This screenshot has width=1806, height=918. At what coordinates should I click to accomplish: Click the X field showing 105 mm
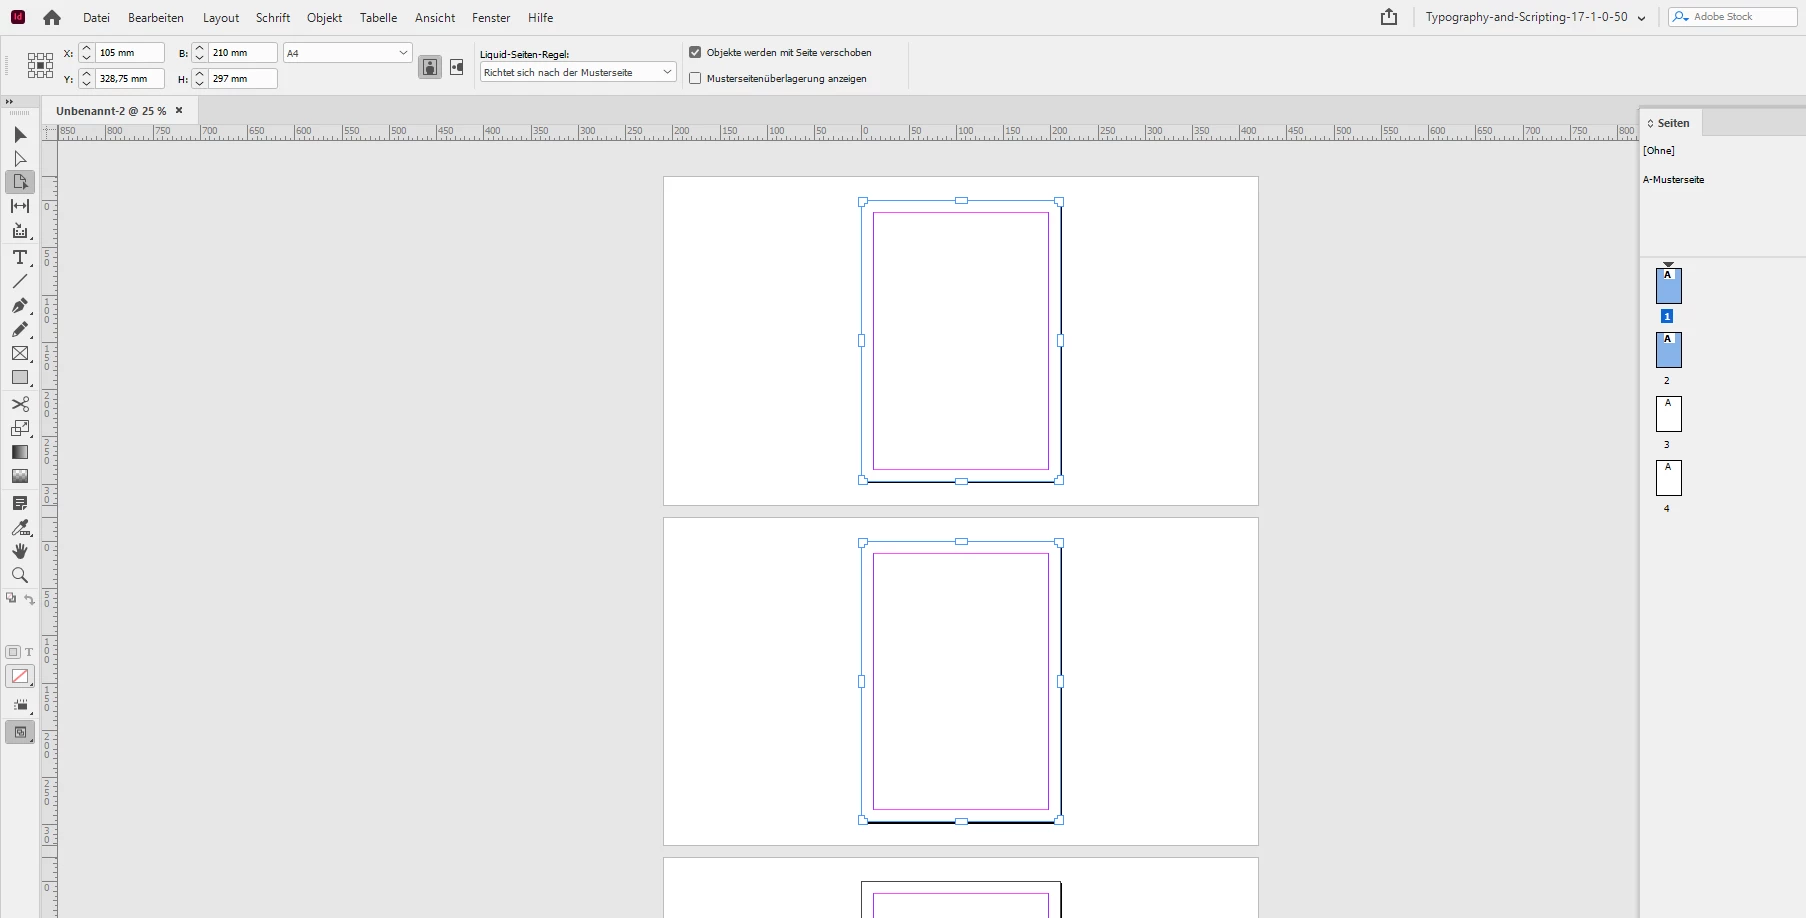[130, 53]
